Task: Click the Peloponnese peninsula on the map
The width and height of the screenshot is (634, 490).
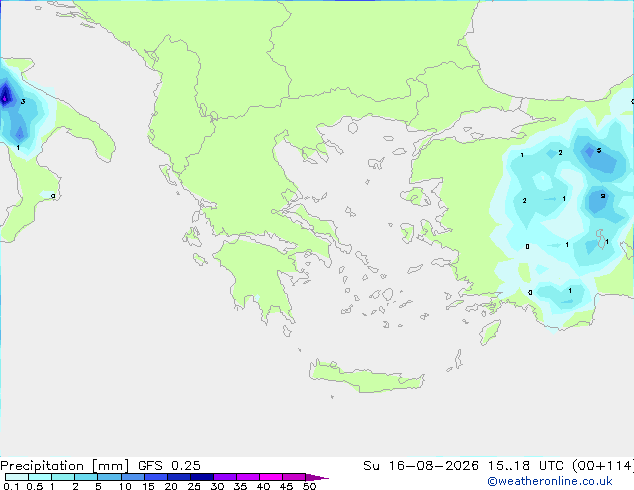Action: (x=259, y=279)
